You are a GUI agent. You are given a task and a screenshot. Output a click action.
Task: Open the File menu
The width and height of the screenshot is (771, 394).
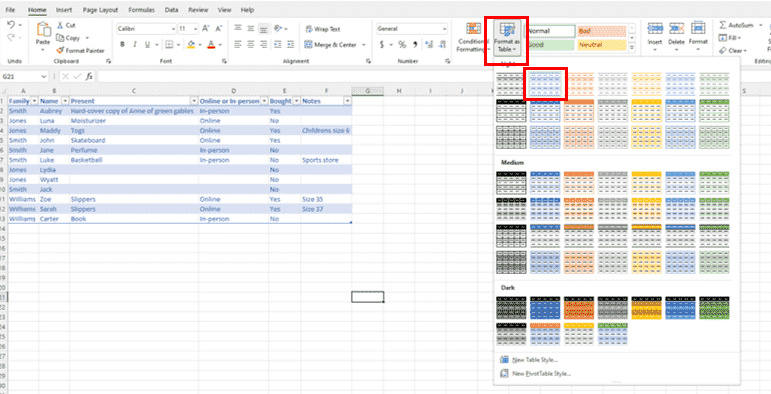point(10,10)
